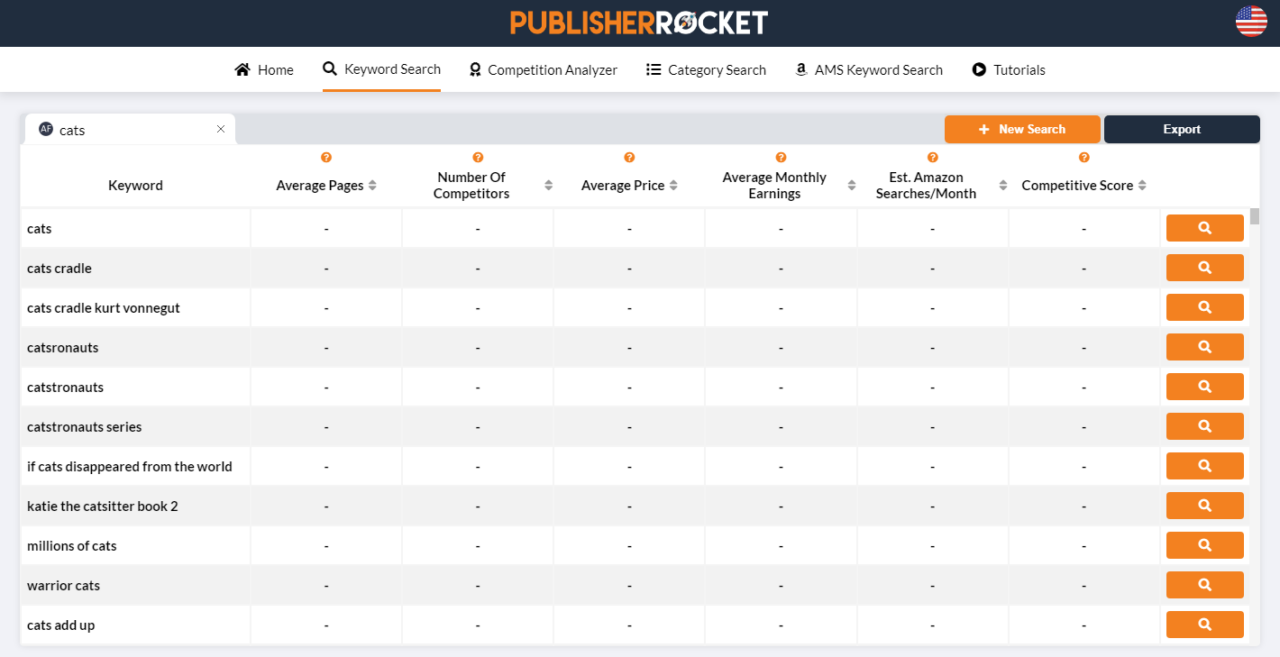Click the magnifier button on the 'warrior cats' row
Image resolution: width=1280 pixels, height=657 pixels.
pos(1204,584)
